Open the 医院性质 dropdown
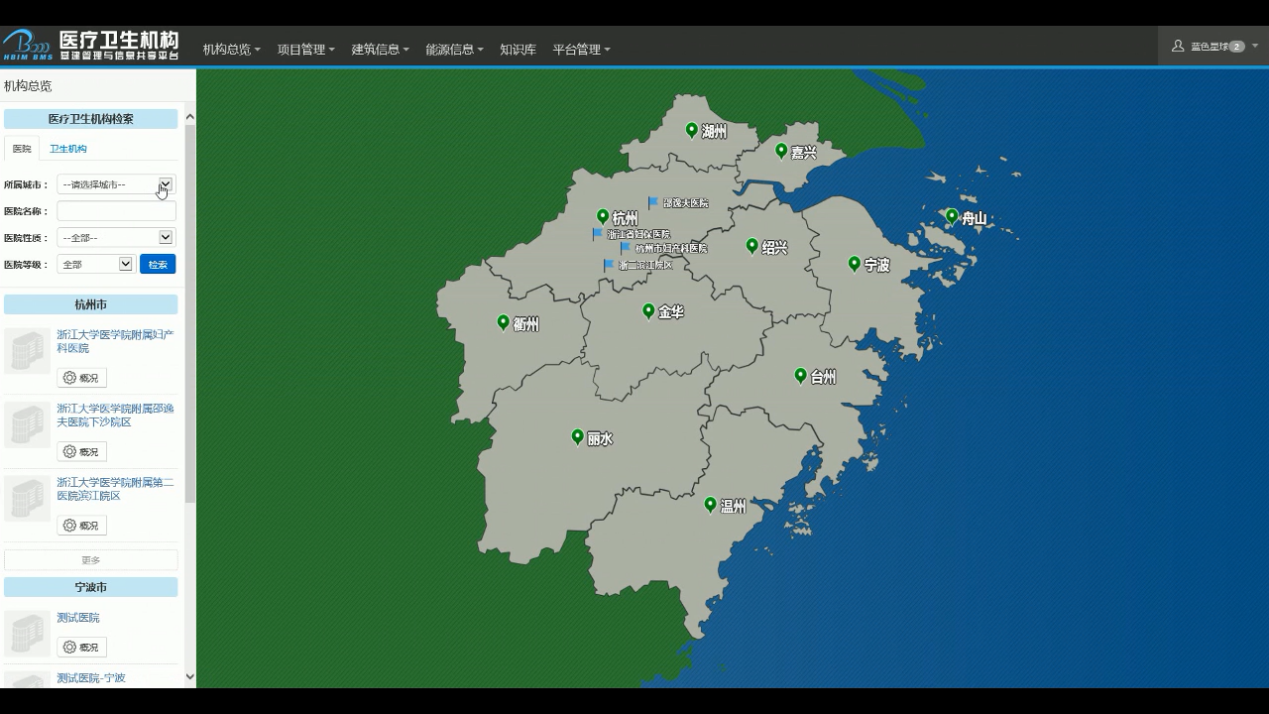The width and height of the screenshot is (1269, 714). 116,238
